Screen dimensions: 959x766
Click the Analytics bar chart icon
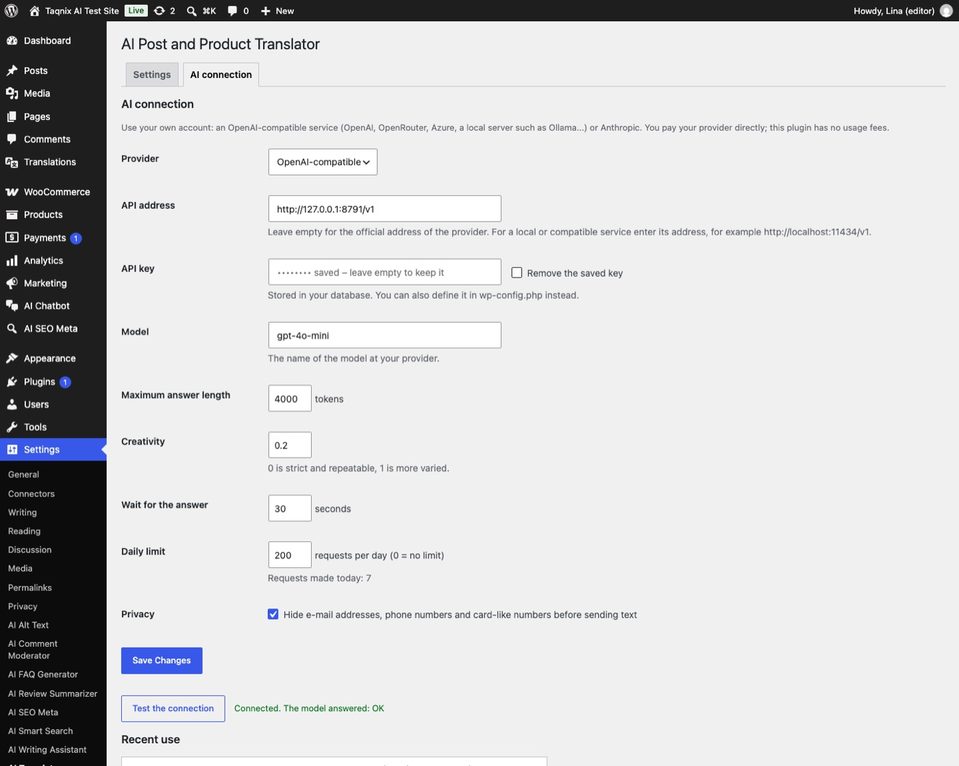click(x=12, y=260)
